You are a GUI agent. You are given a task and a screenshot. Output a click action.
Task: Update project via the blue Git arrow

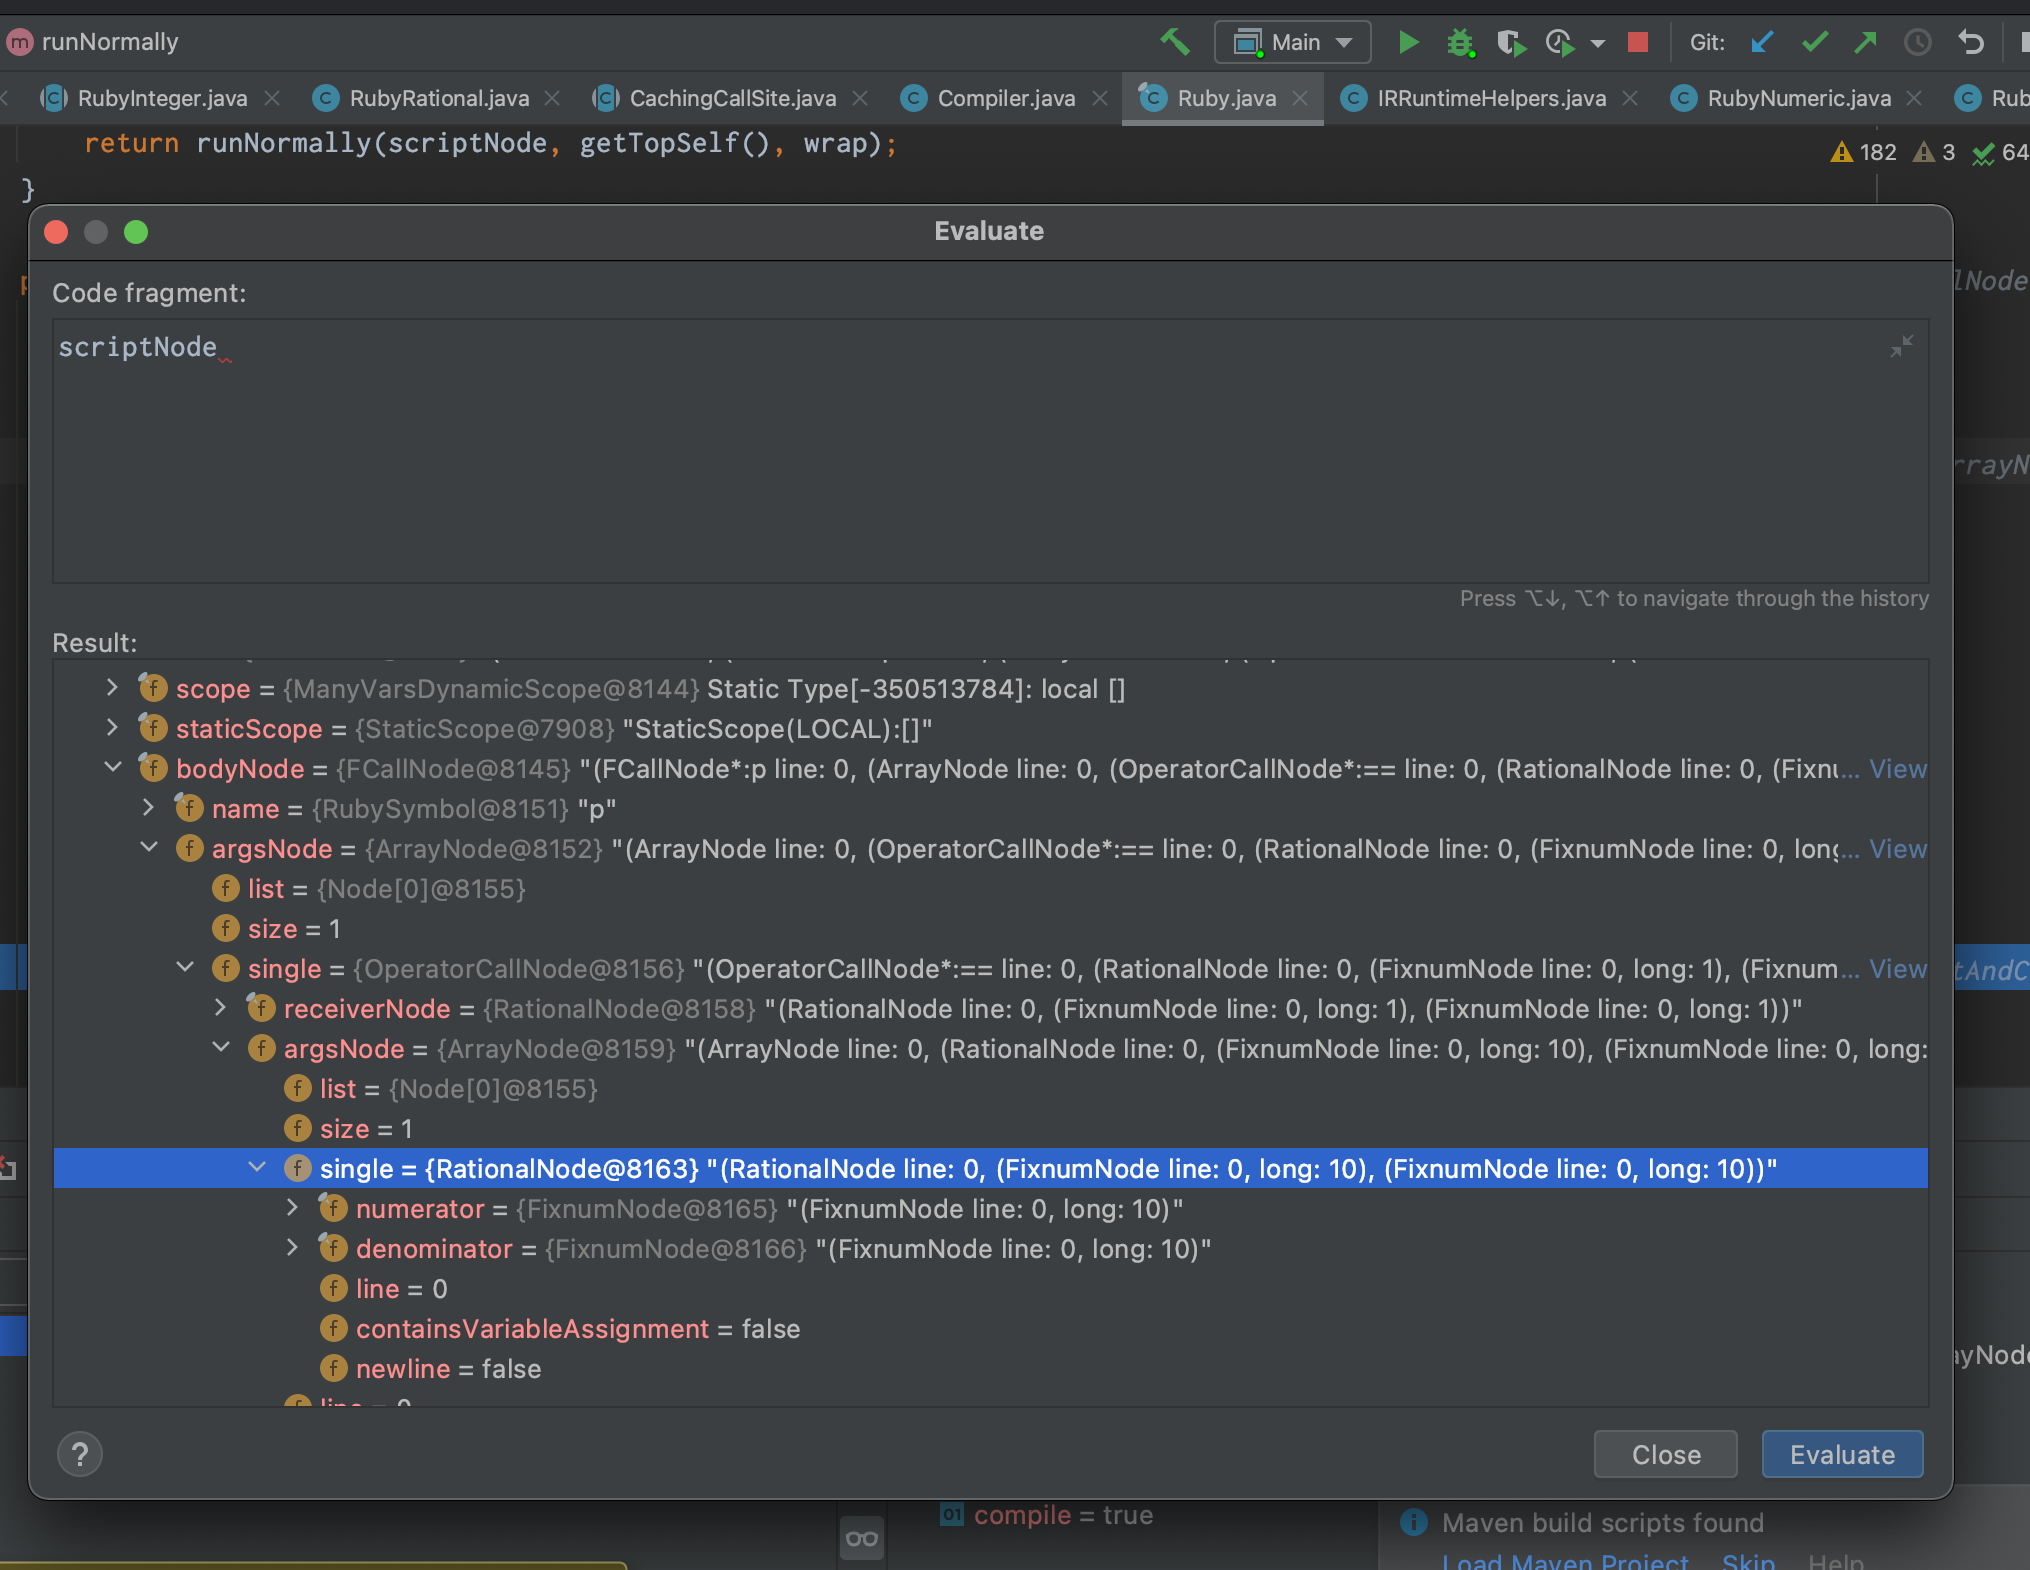click(x=1762, y=42)
